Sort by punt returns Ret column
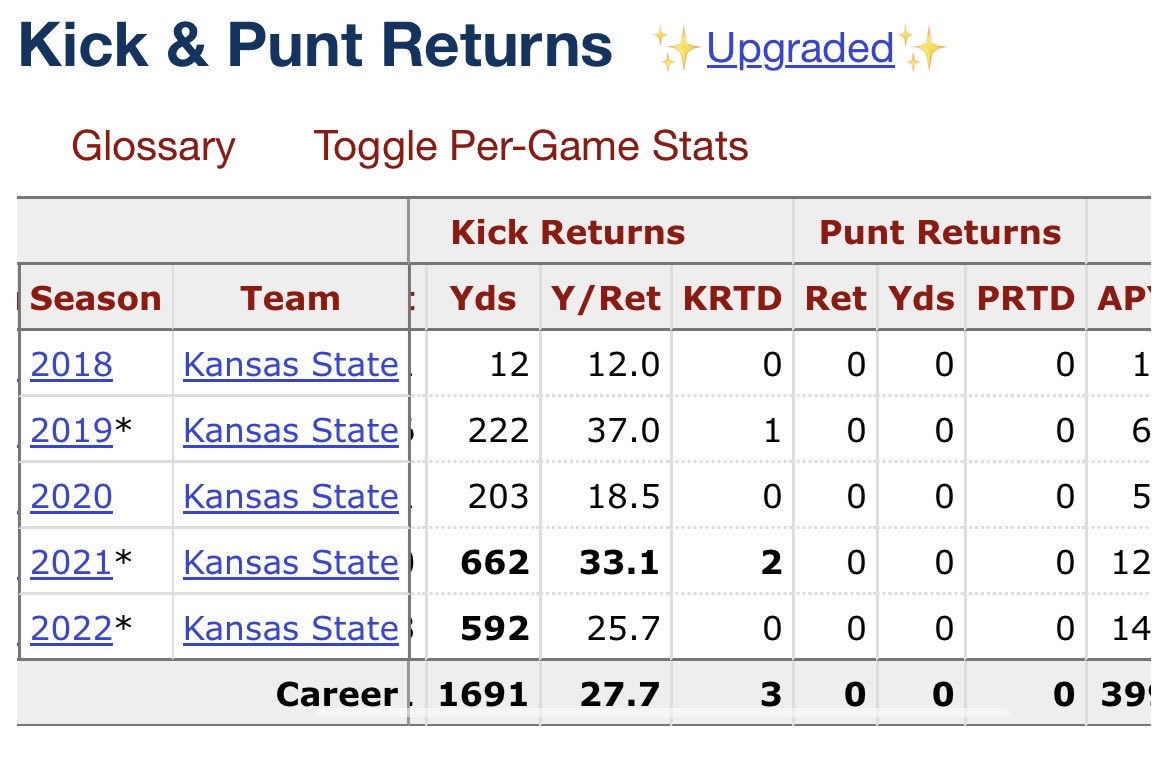Viewport: 1170px width, 759px height. click(x=835, y=298)
